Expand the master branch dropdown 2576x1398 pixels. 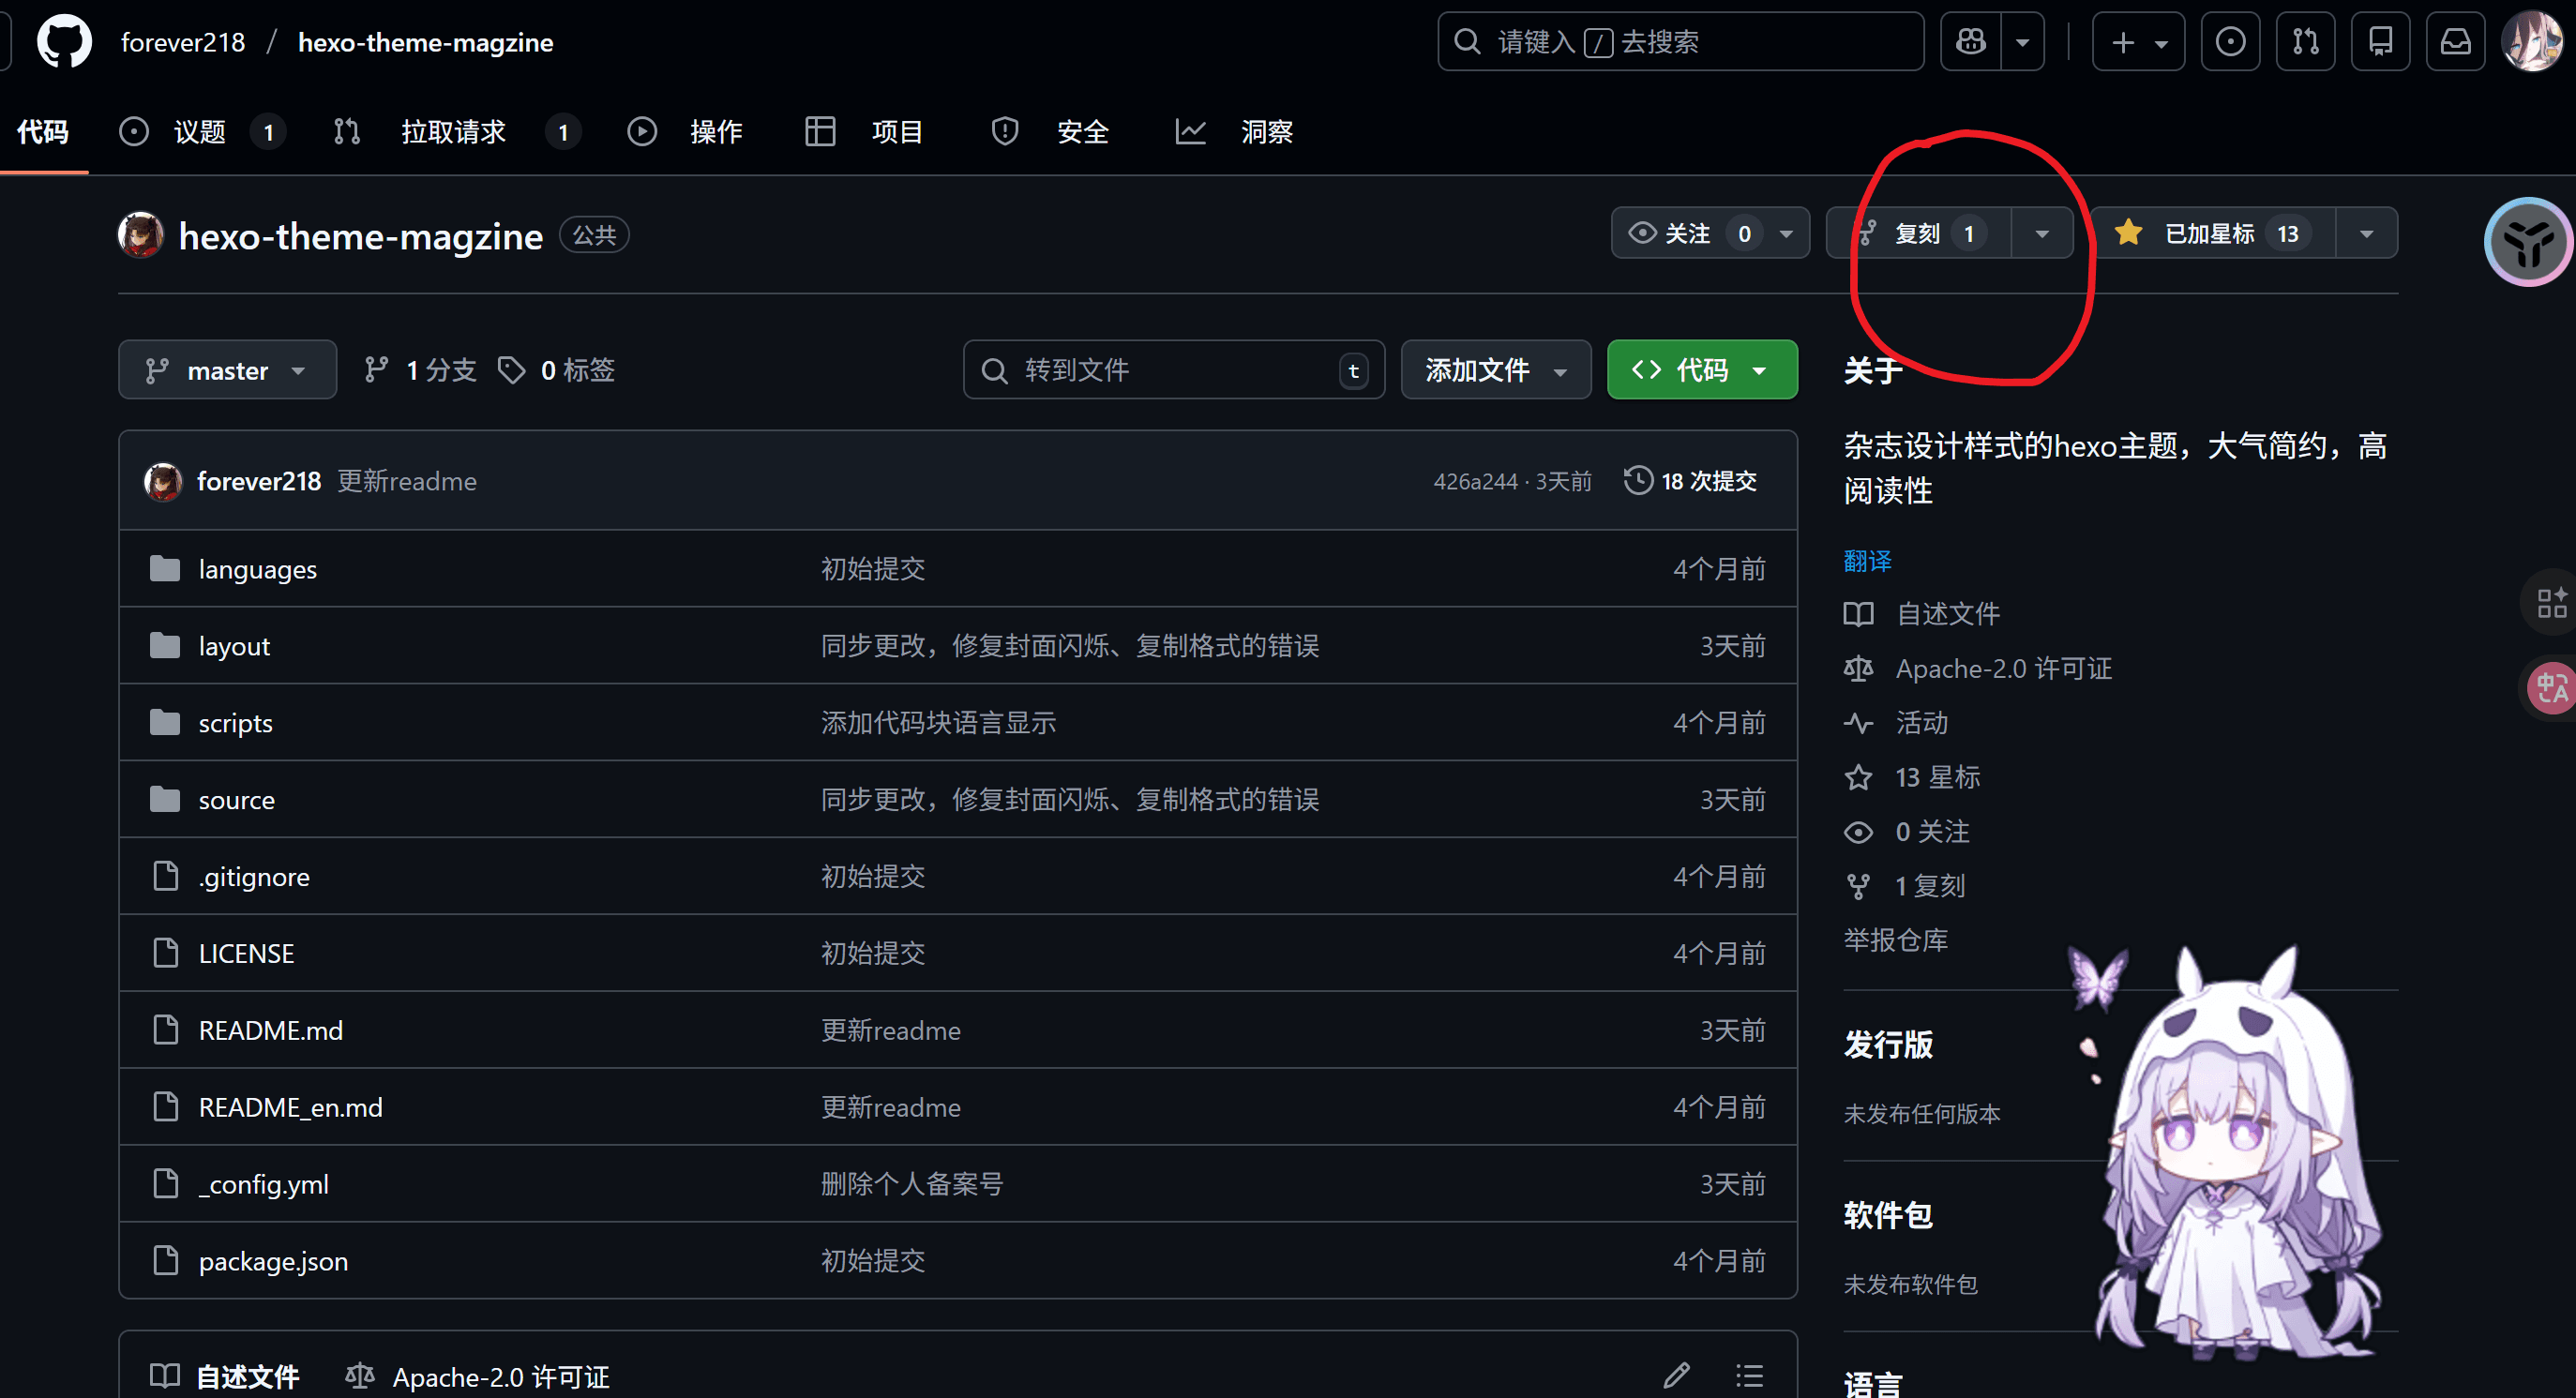point(227,371)
